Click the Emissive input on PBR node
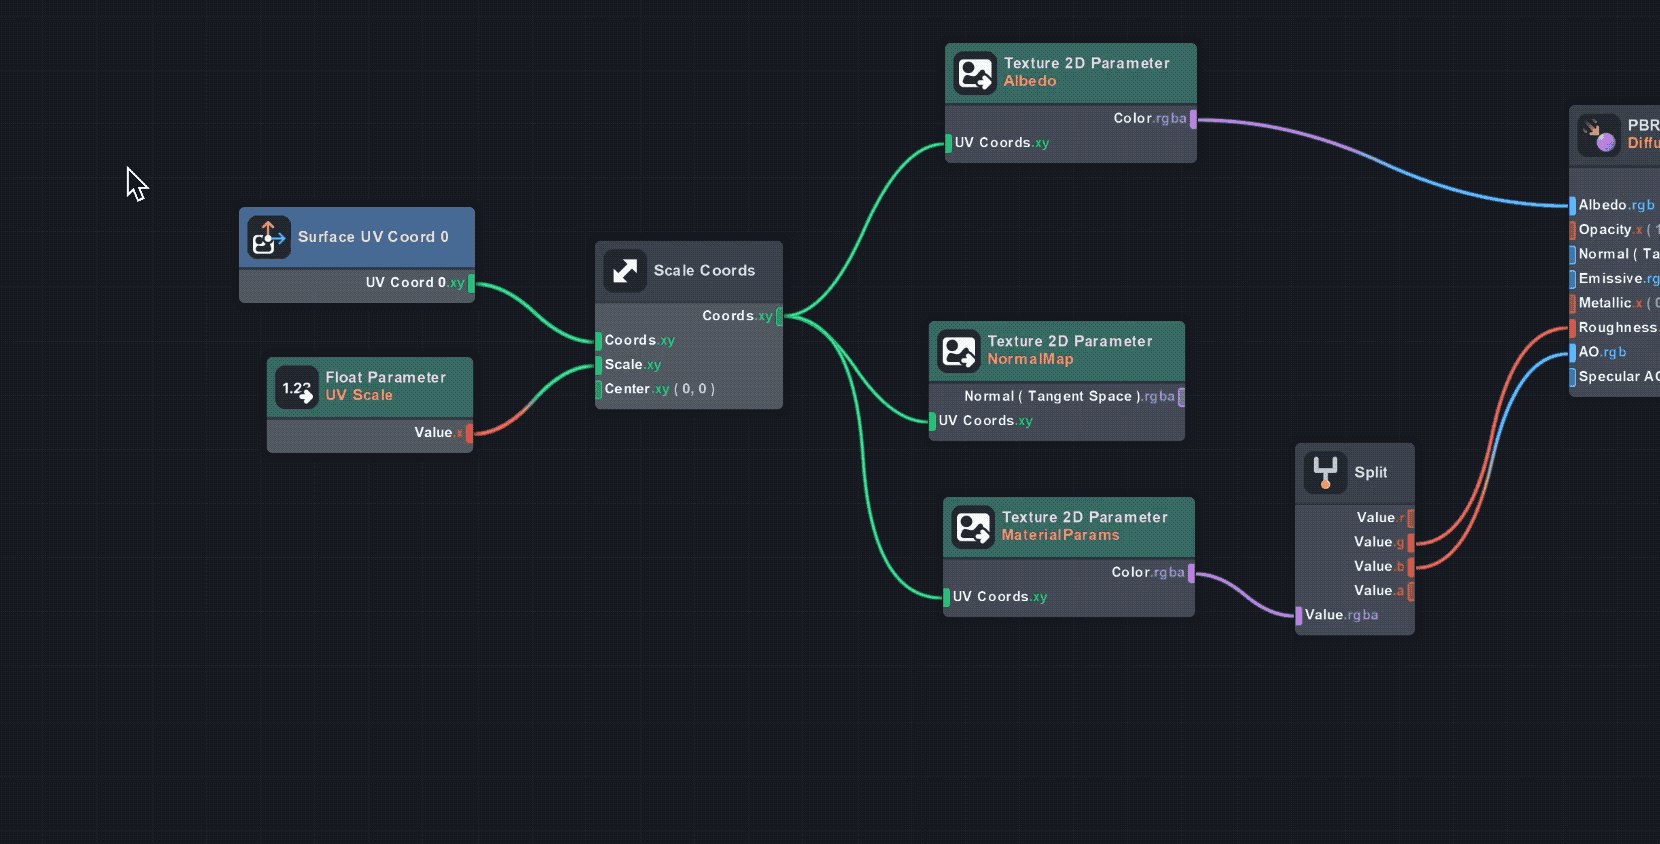The image size is (1660, 844). click(1573, 279)
